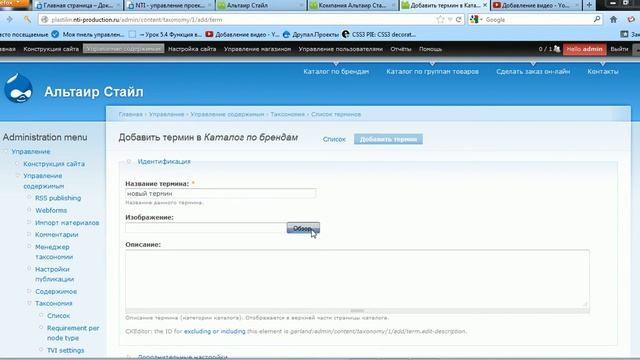Click the 'Hello admin' button
This screenshot has width=640, height=360.
tap(584, 49)
